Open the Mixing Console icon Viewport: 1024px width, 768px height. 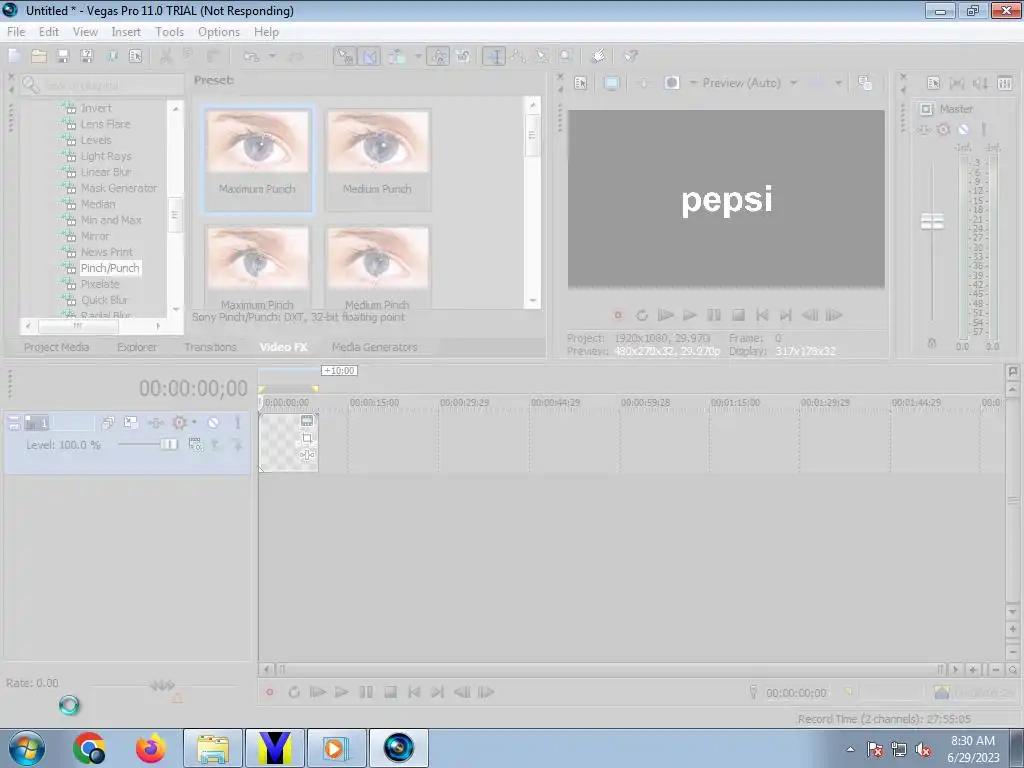click(1004, 83)
